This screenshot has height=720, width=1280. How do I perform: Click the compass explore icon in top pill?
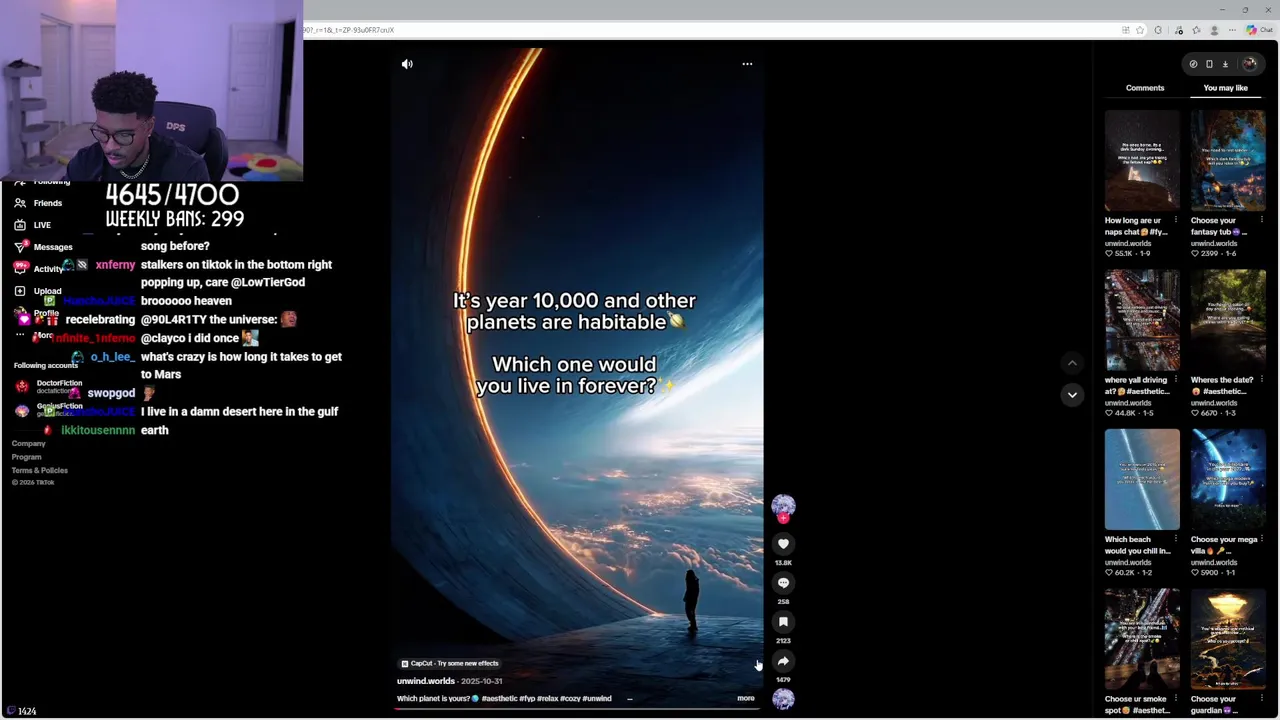pyautogui.click(x=1193, y=64)
